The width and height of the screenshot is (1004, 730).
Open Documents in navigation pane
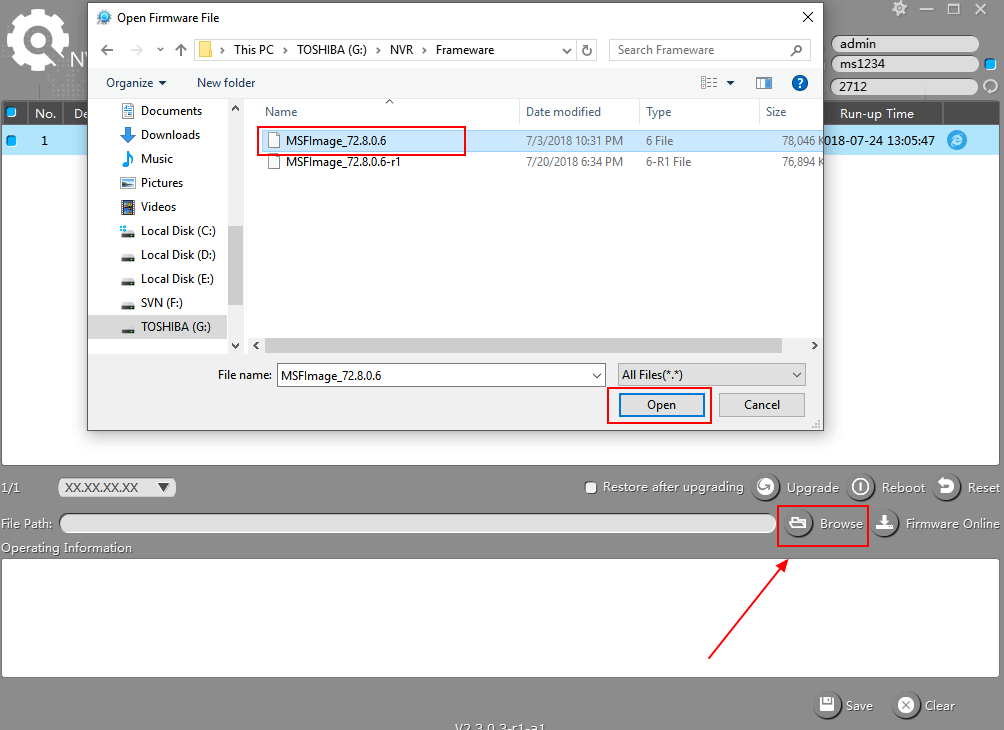click(170, 111)
